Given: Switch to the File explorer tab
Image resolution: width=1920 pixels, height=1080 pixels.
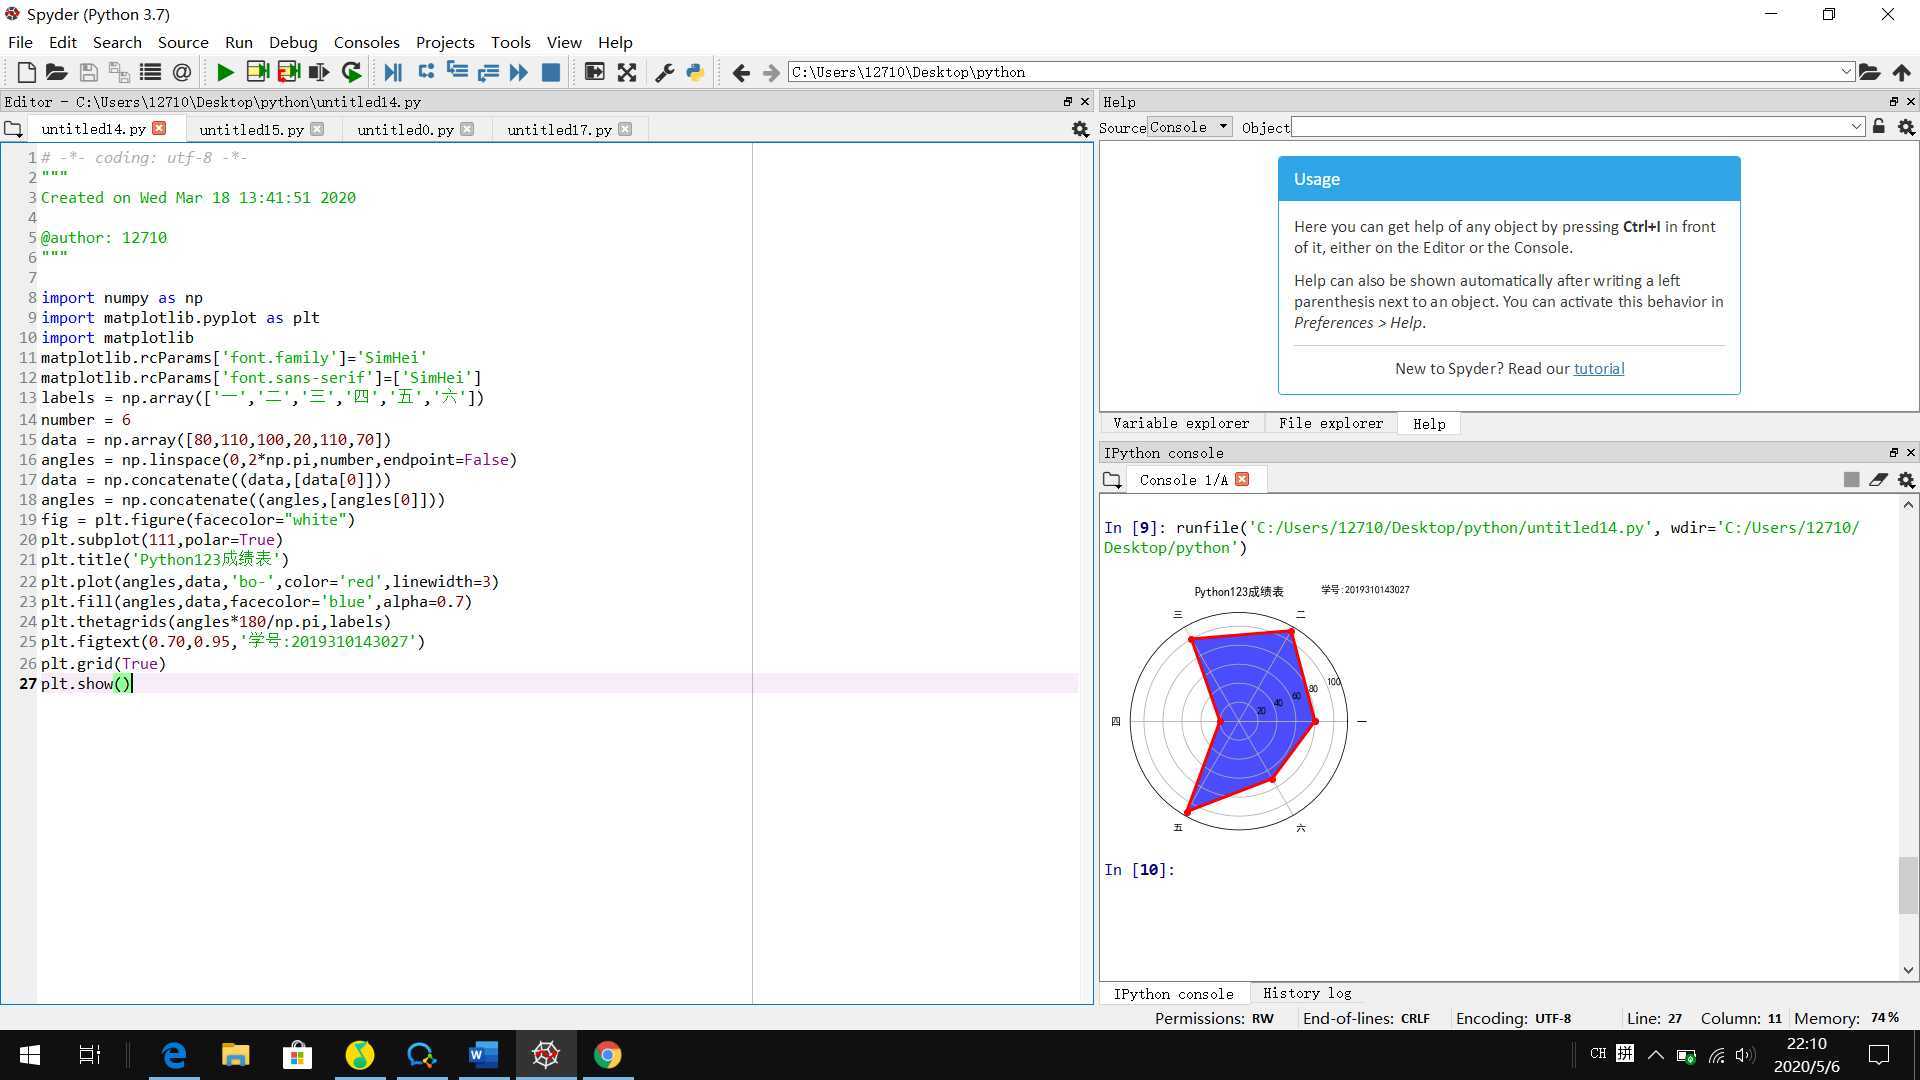Looking at the screenshot, I should coord(1331,423).
